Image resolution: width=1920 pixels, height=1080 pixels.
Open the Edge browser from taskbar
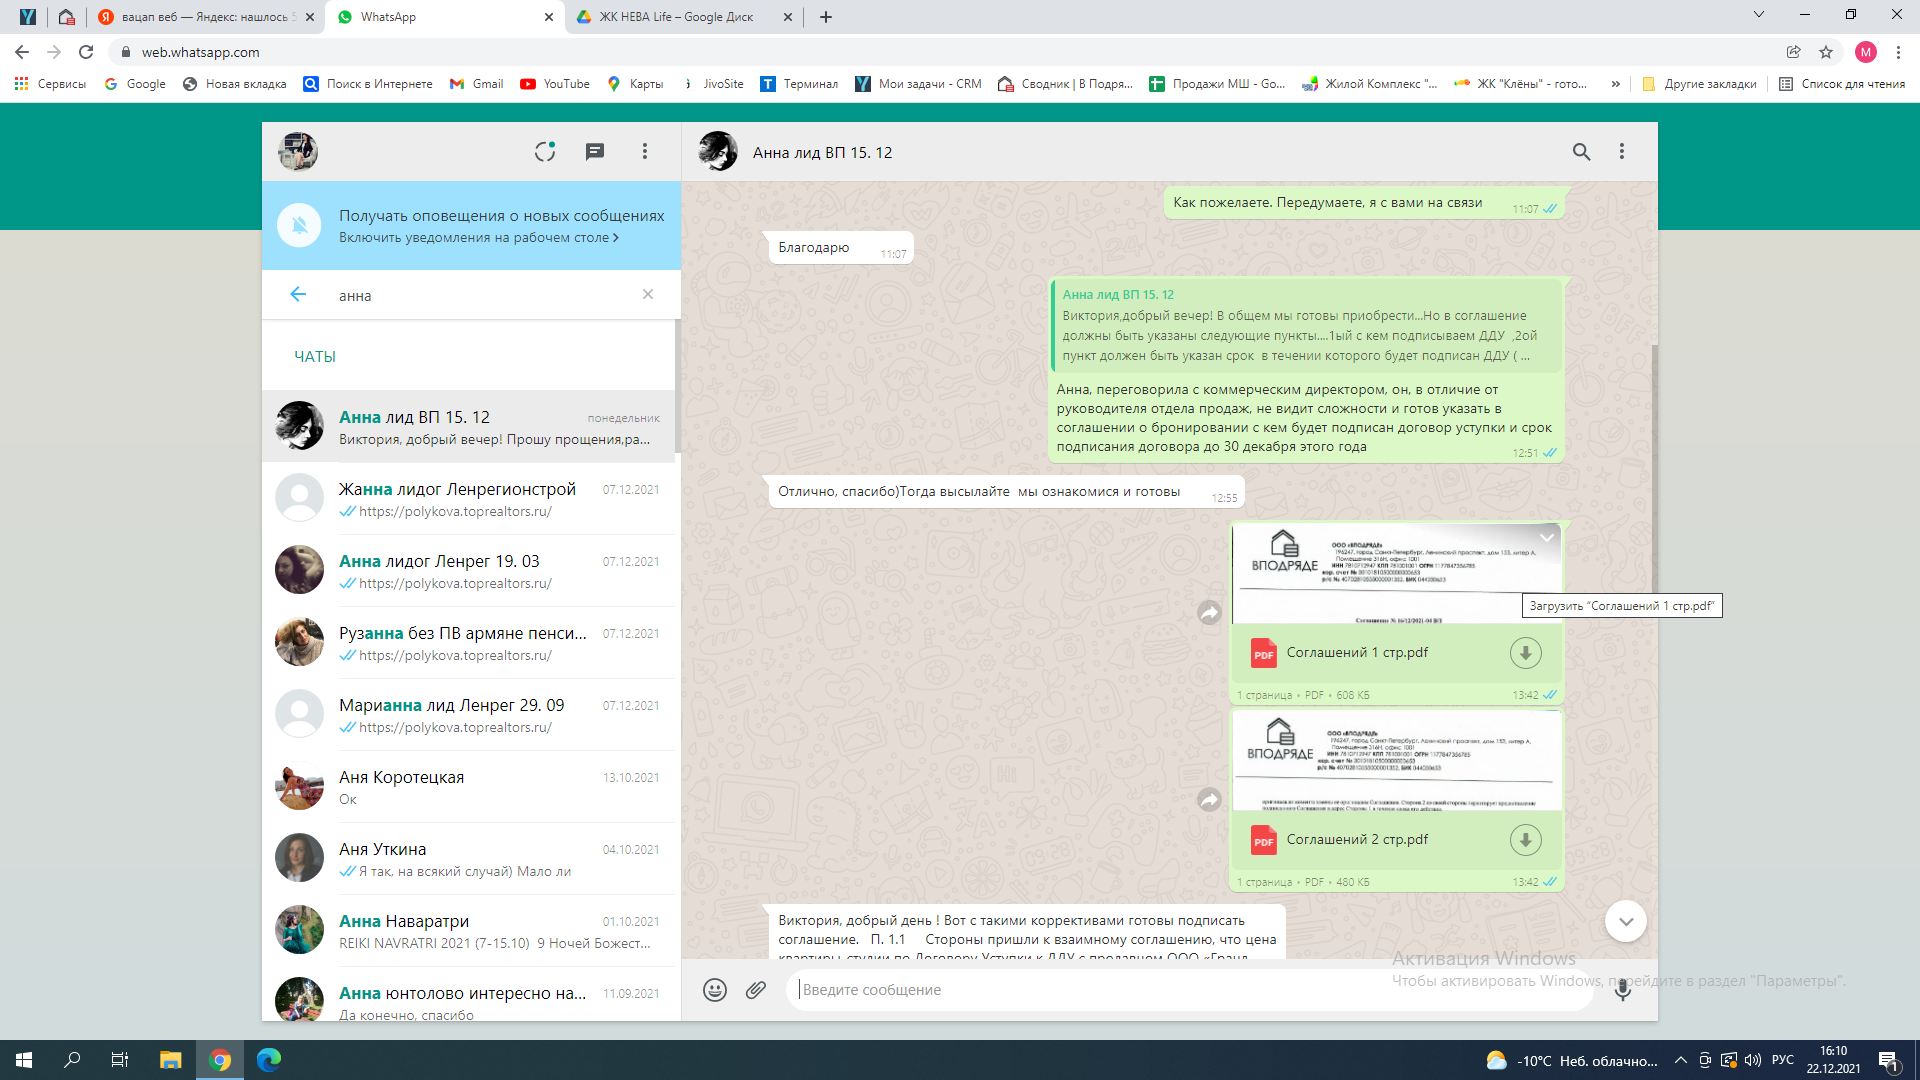tap(269, 1060)
